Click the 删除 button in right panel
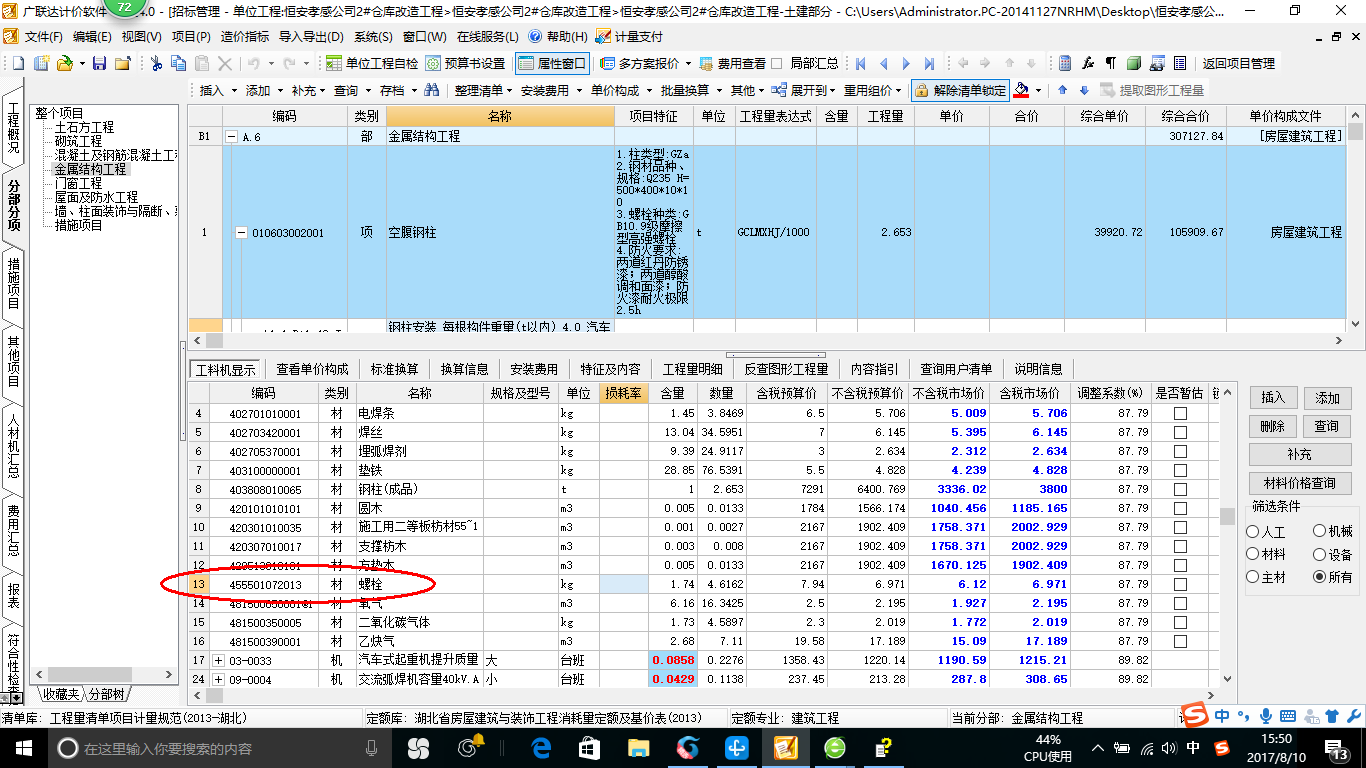 tap(1273, 426)
